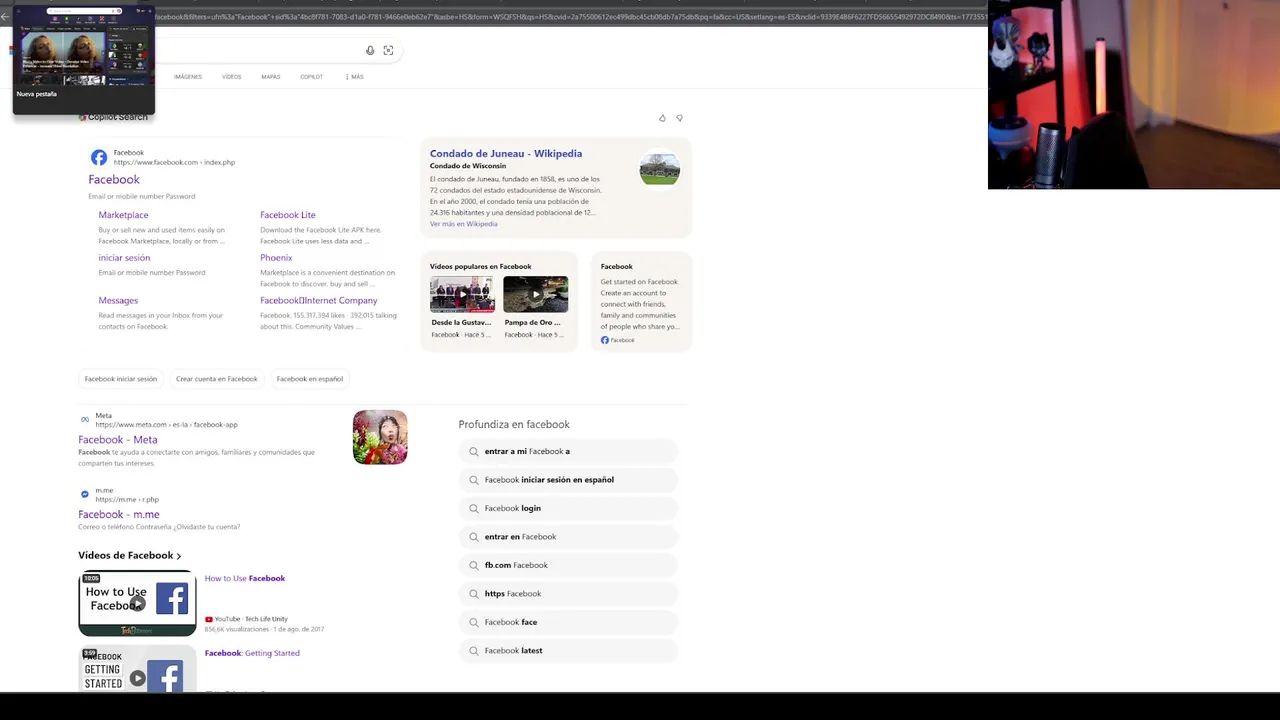Play the 'Desde la Gustav...' video thumbnail
Viewport: 1280px width, 720px height.
(x=462, y=295)
